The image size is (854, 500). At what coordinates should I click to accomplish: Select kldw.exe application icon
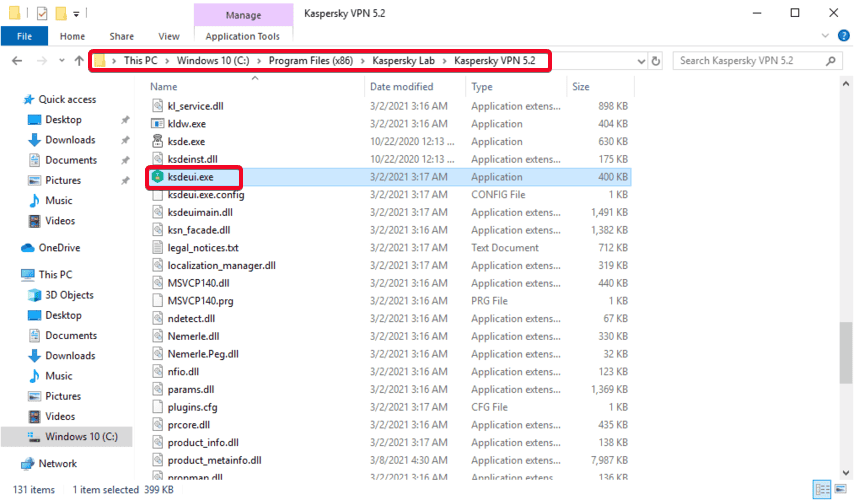coord(157,124)
